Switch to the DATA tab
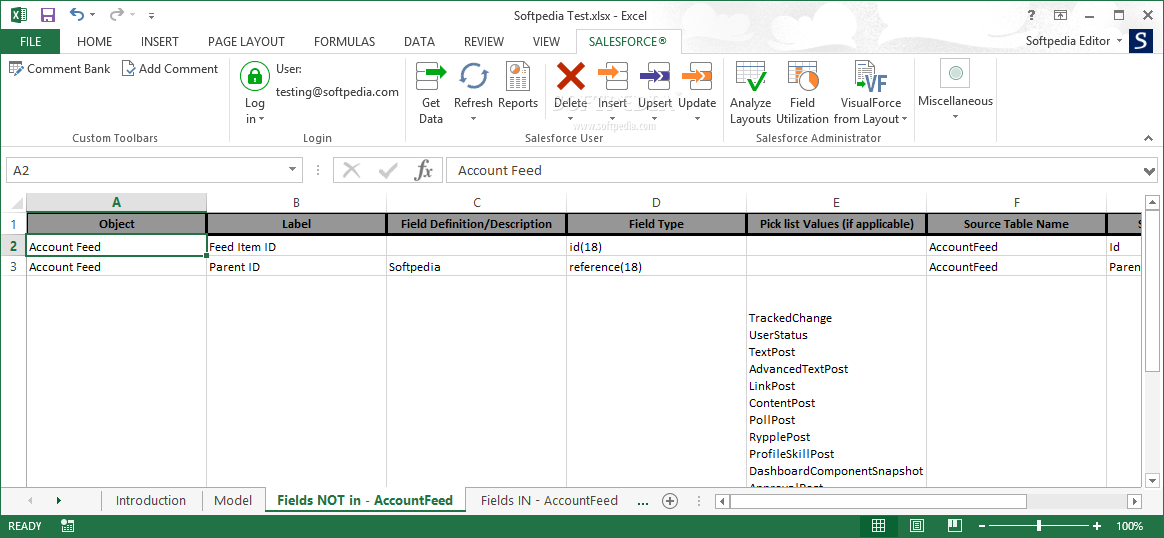Screen dimensions: 1164x538 coord(419,42)
